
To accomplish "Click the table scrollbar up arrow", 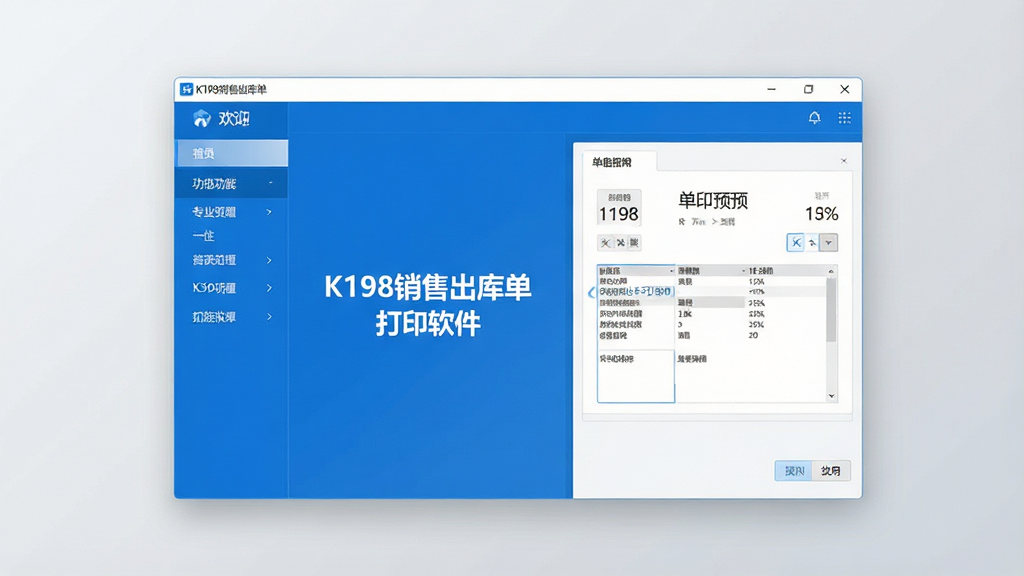I will click(831, 272).
